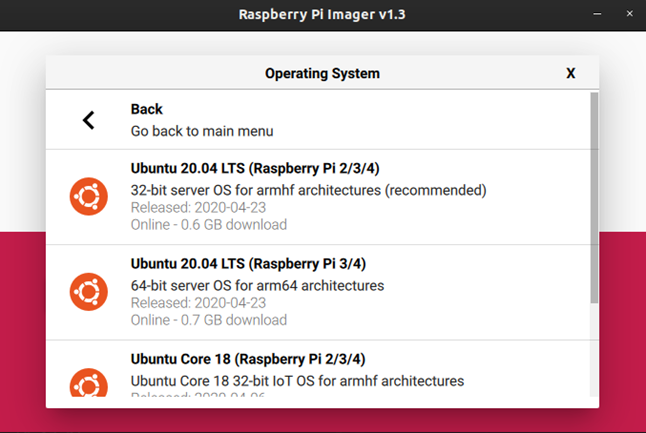Click the bold Back label
646x433 pixels.
click(146, 109)
